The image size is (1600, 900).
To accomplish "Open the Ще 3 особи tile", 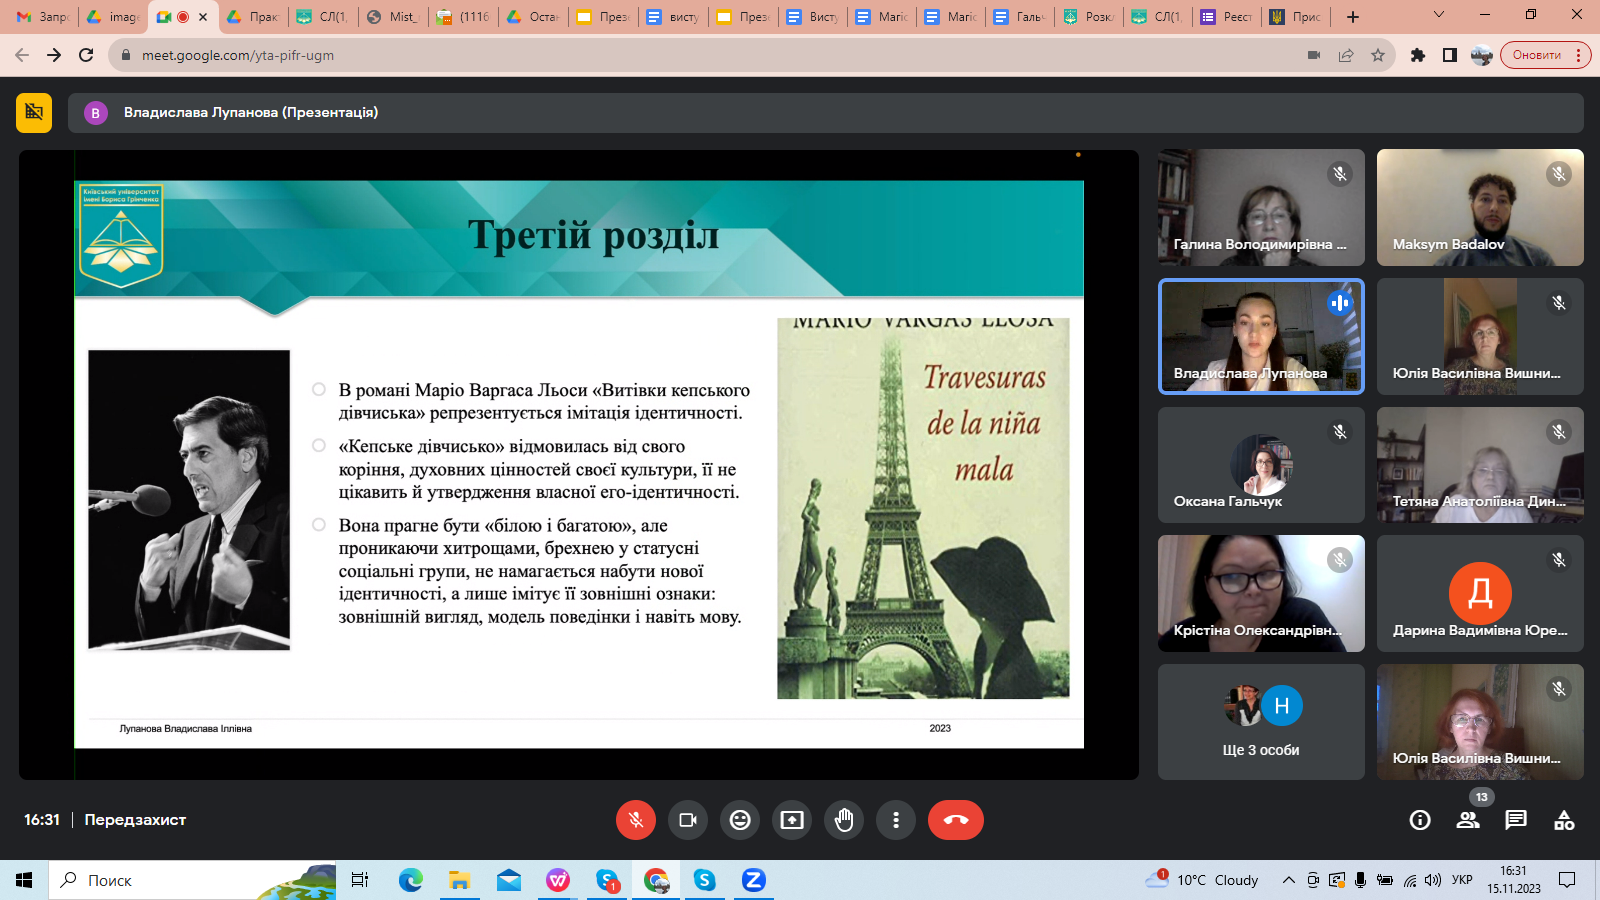I will (x=1261, y=722).
